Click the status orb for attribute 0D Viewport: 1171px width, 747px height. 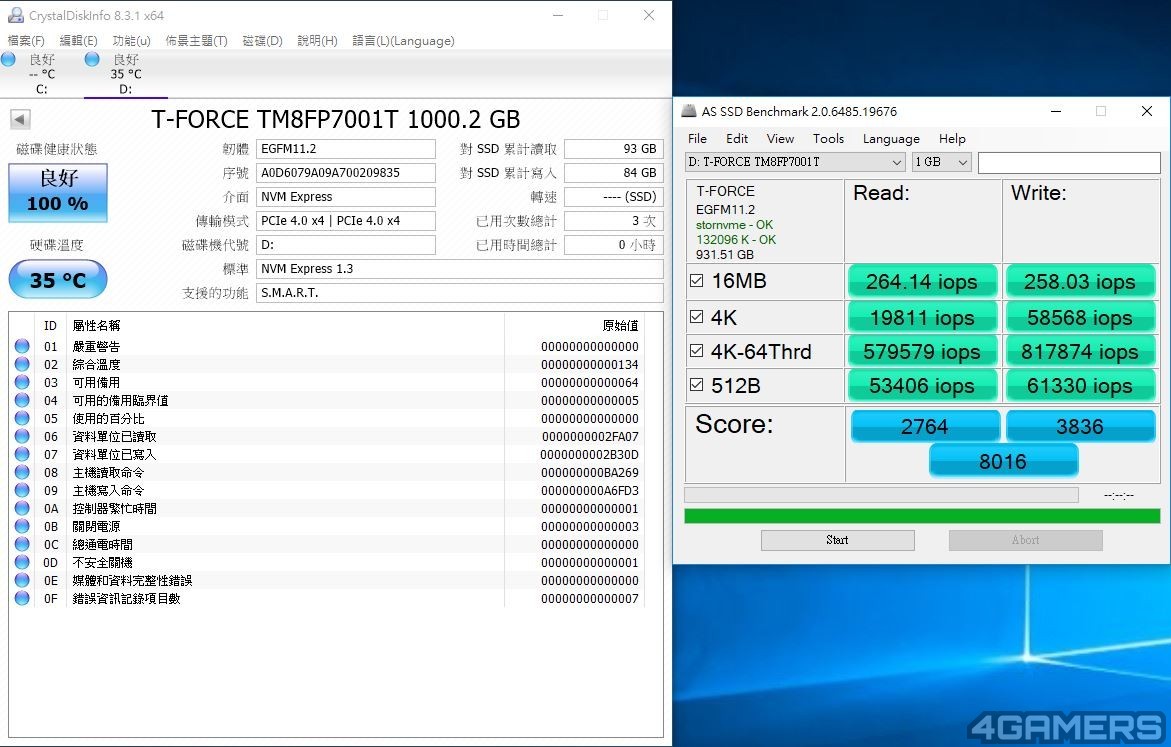pos(22,562)
